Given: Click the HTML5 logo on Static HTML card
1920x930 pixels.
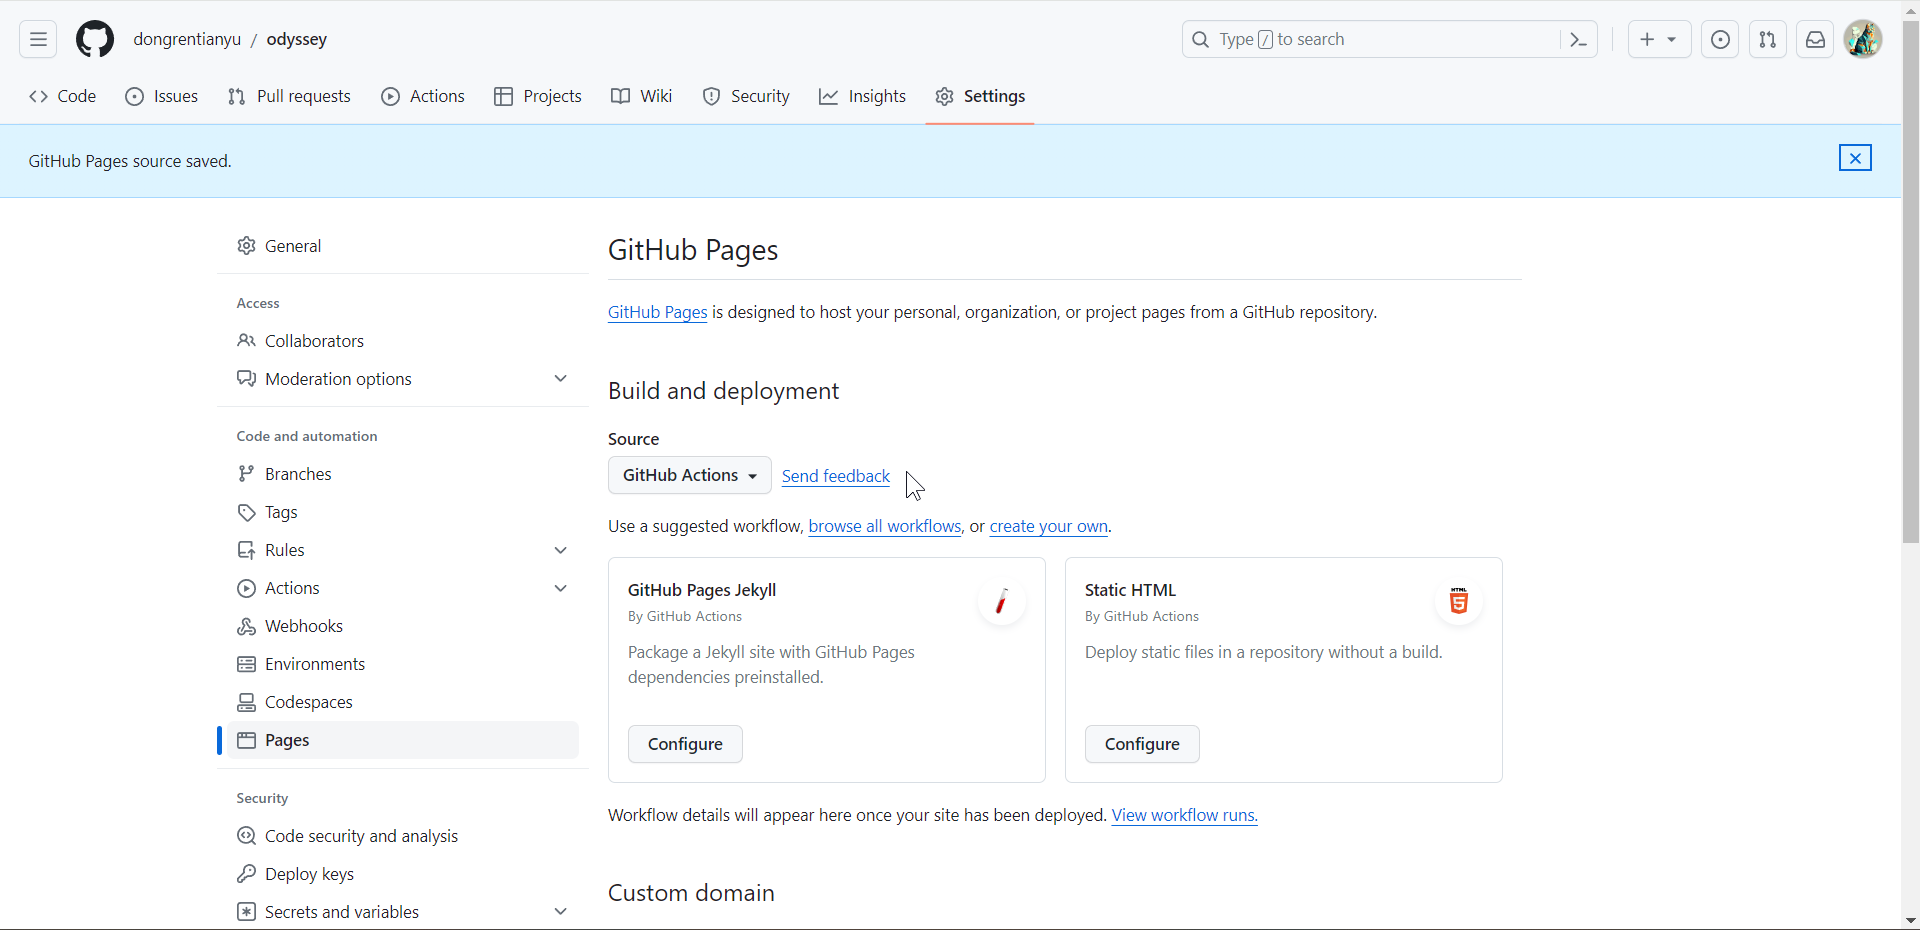Looking at the screenshot, I should (x=1459, y=601).
